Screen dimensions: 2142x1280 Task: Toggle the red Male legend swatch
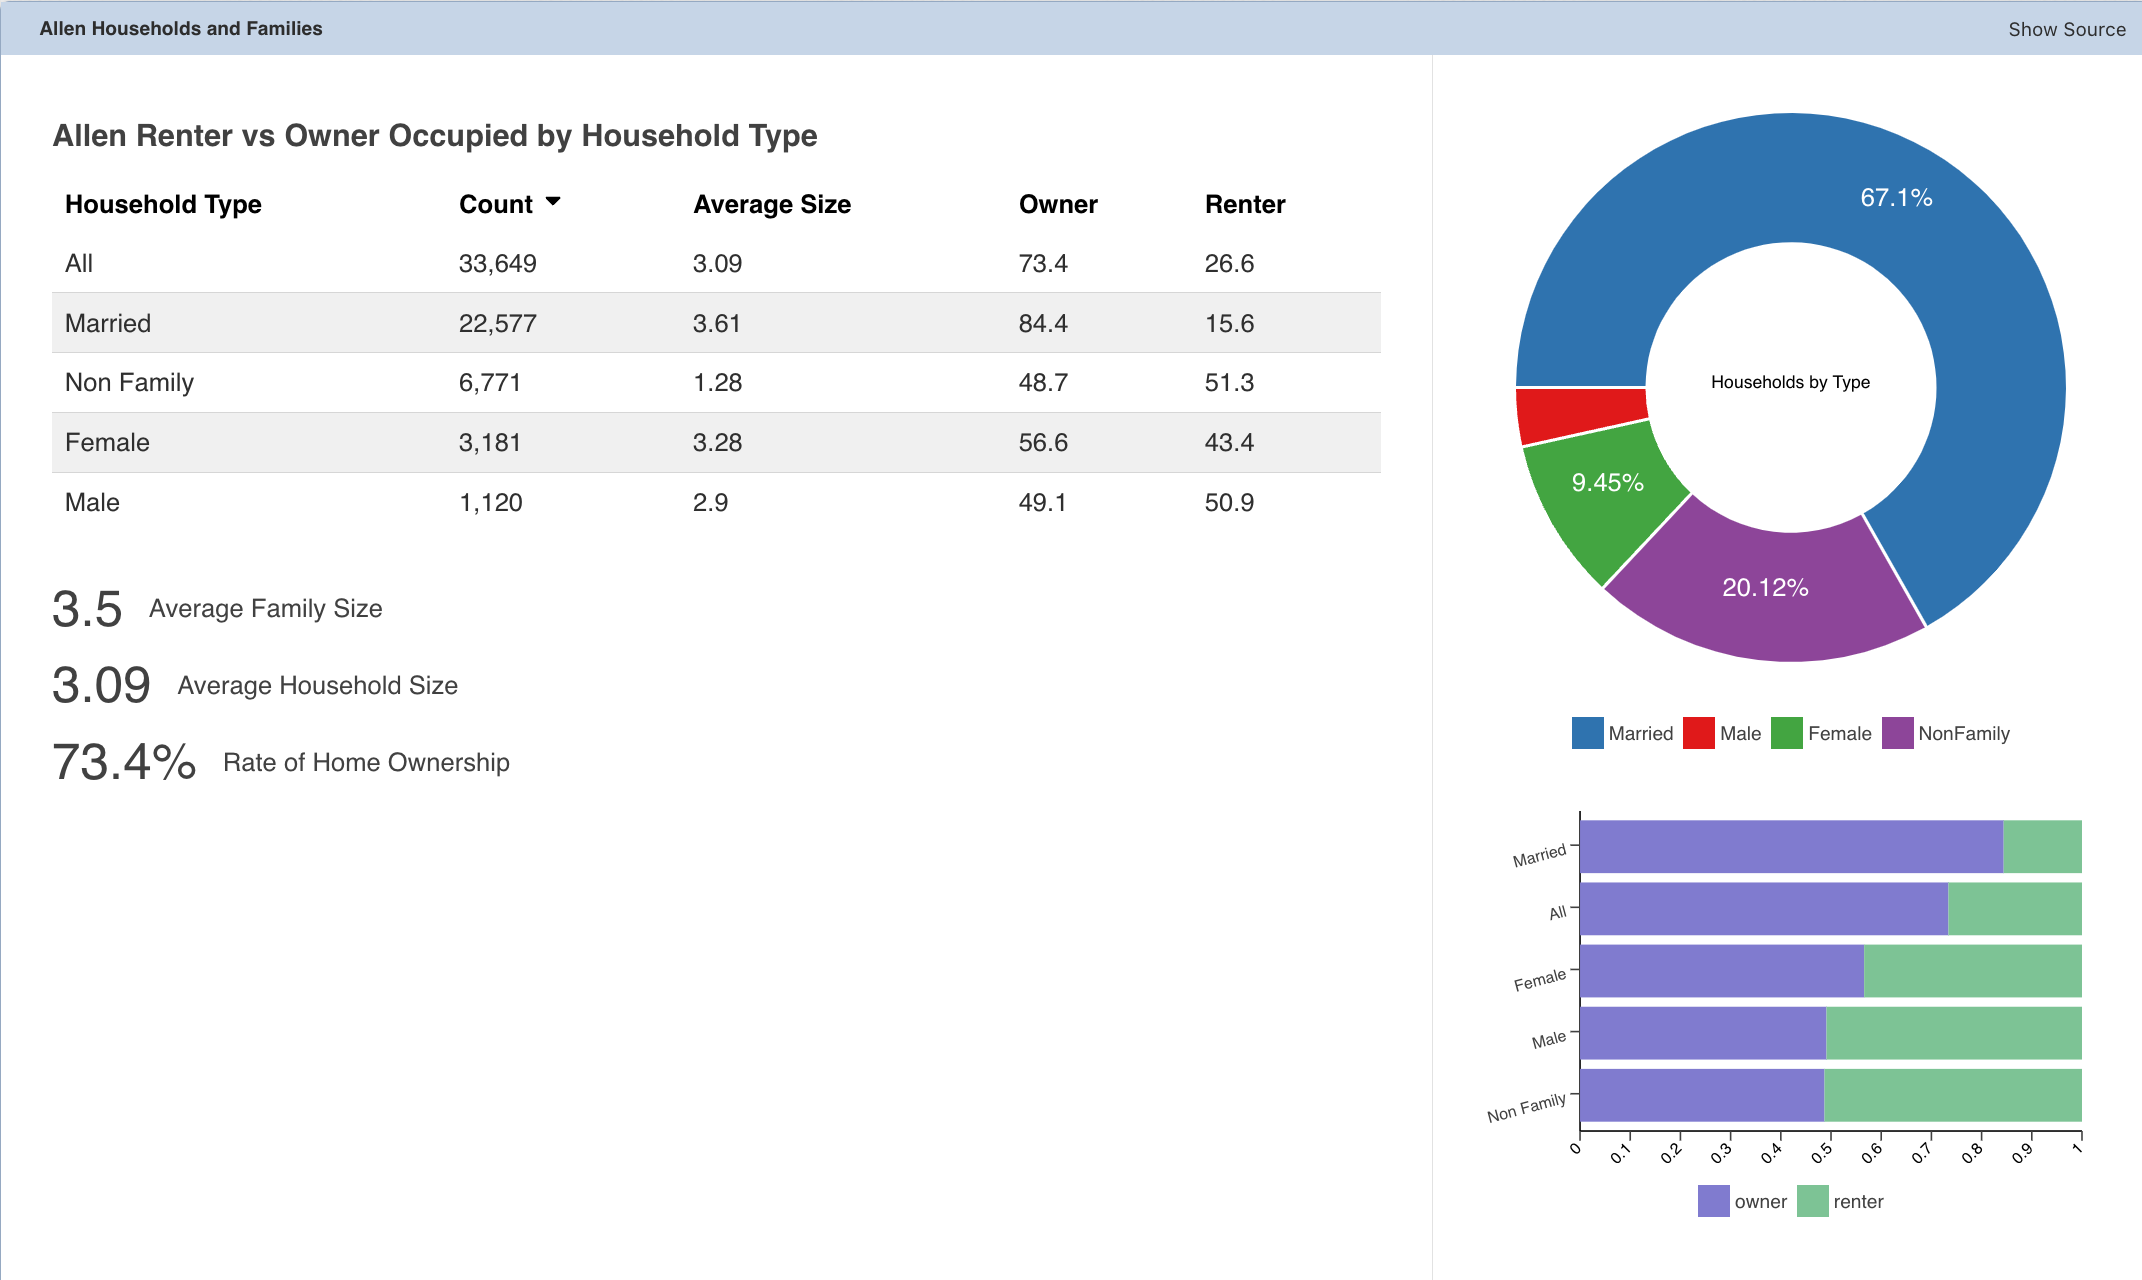click(x=1698, y=733)
